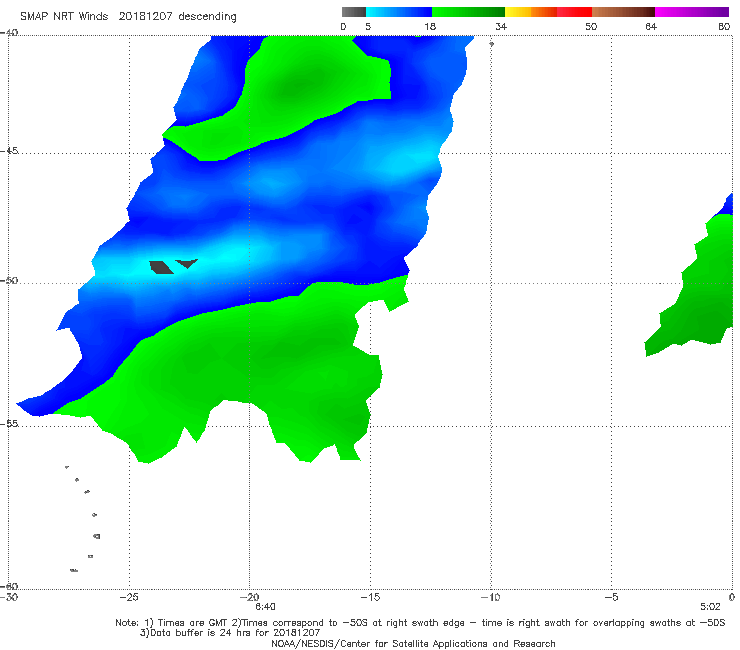Click the swath time '5:02'

[x=710, y=607]
